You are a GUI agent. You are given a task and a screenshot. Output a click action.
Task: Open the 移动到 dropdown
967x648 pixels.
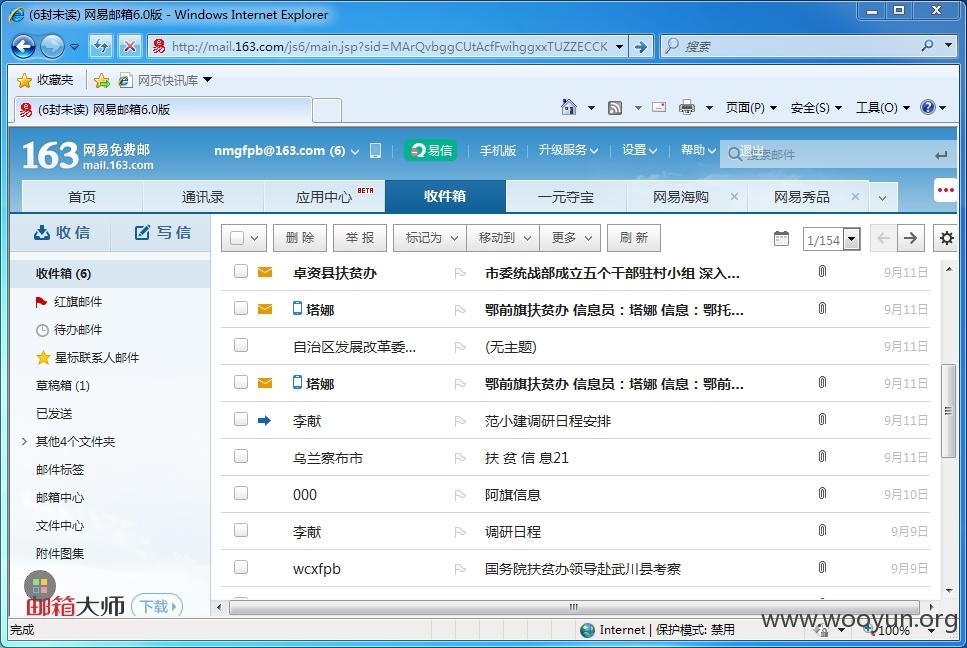click(503, 238)
